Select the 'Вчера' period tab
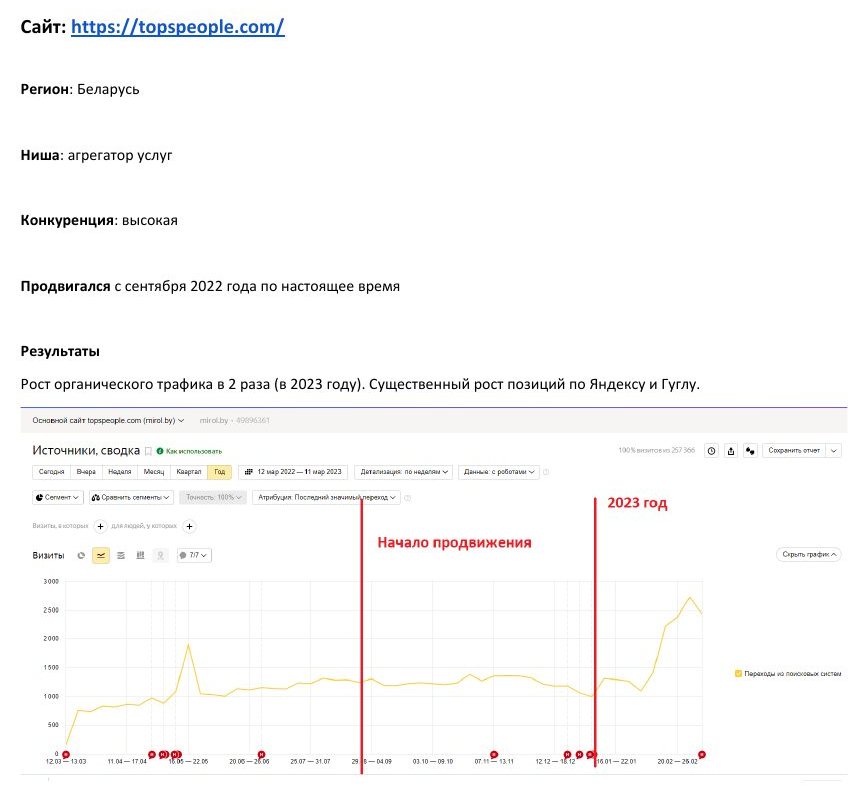Viewport: 866px width, 799px height. [x=86, y=472]
